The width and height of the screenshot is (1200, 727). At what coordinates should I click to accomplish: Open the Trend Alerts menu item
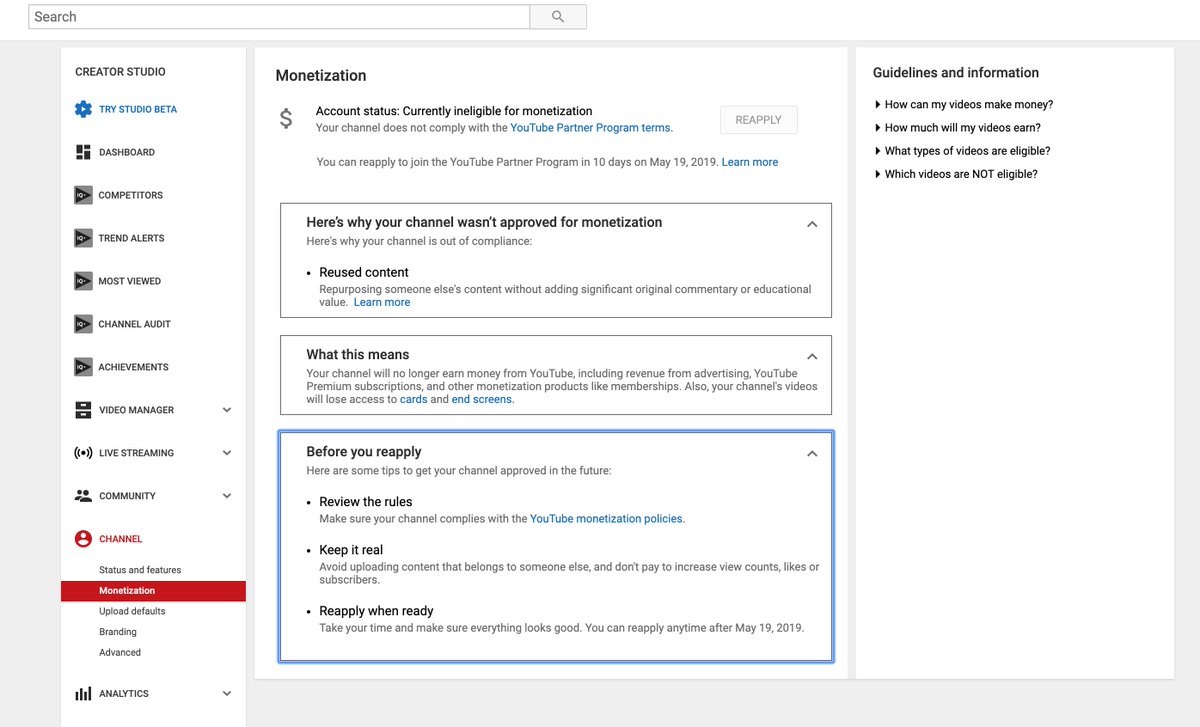coord(131,238)
